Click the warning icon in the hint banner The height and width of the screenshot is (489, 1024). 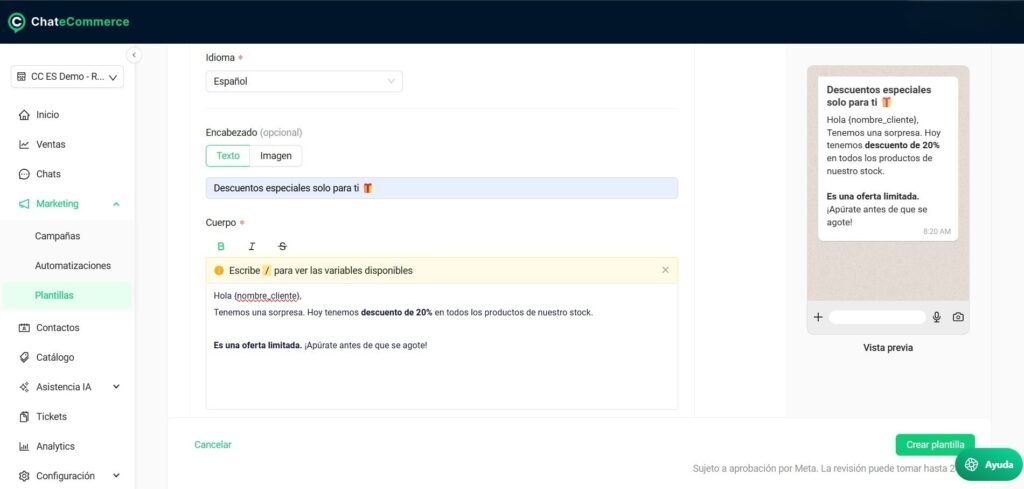click(x=219, y=270)
